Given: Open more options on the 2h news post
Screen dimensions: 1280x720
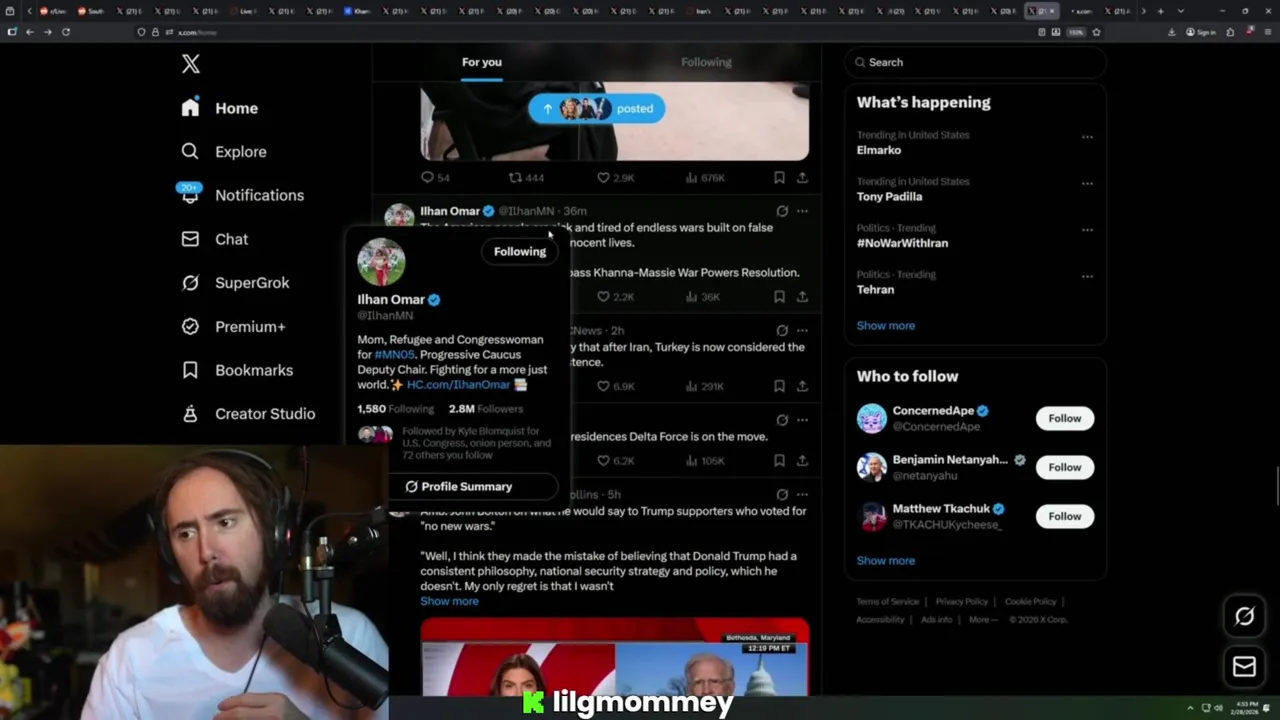Looking at the screenshot, I should coord(802,330).
